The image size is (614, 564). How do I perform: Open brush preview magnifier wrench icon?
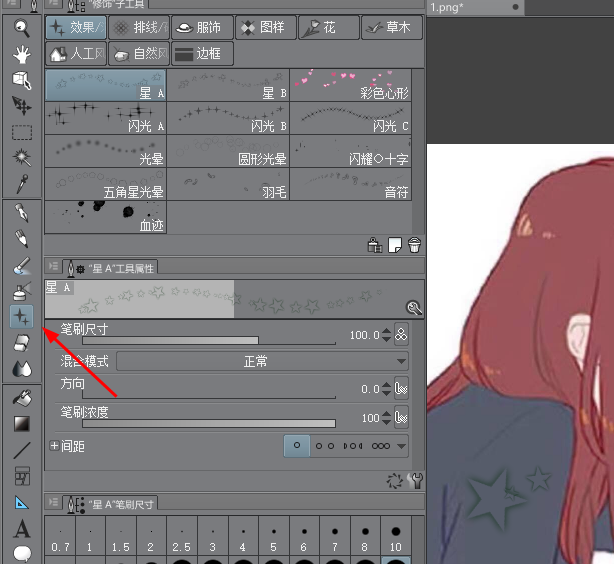tap(414, 308)
